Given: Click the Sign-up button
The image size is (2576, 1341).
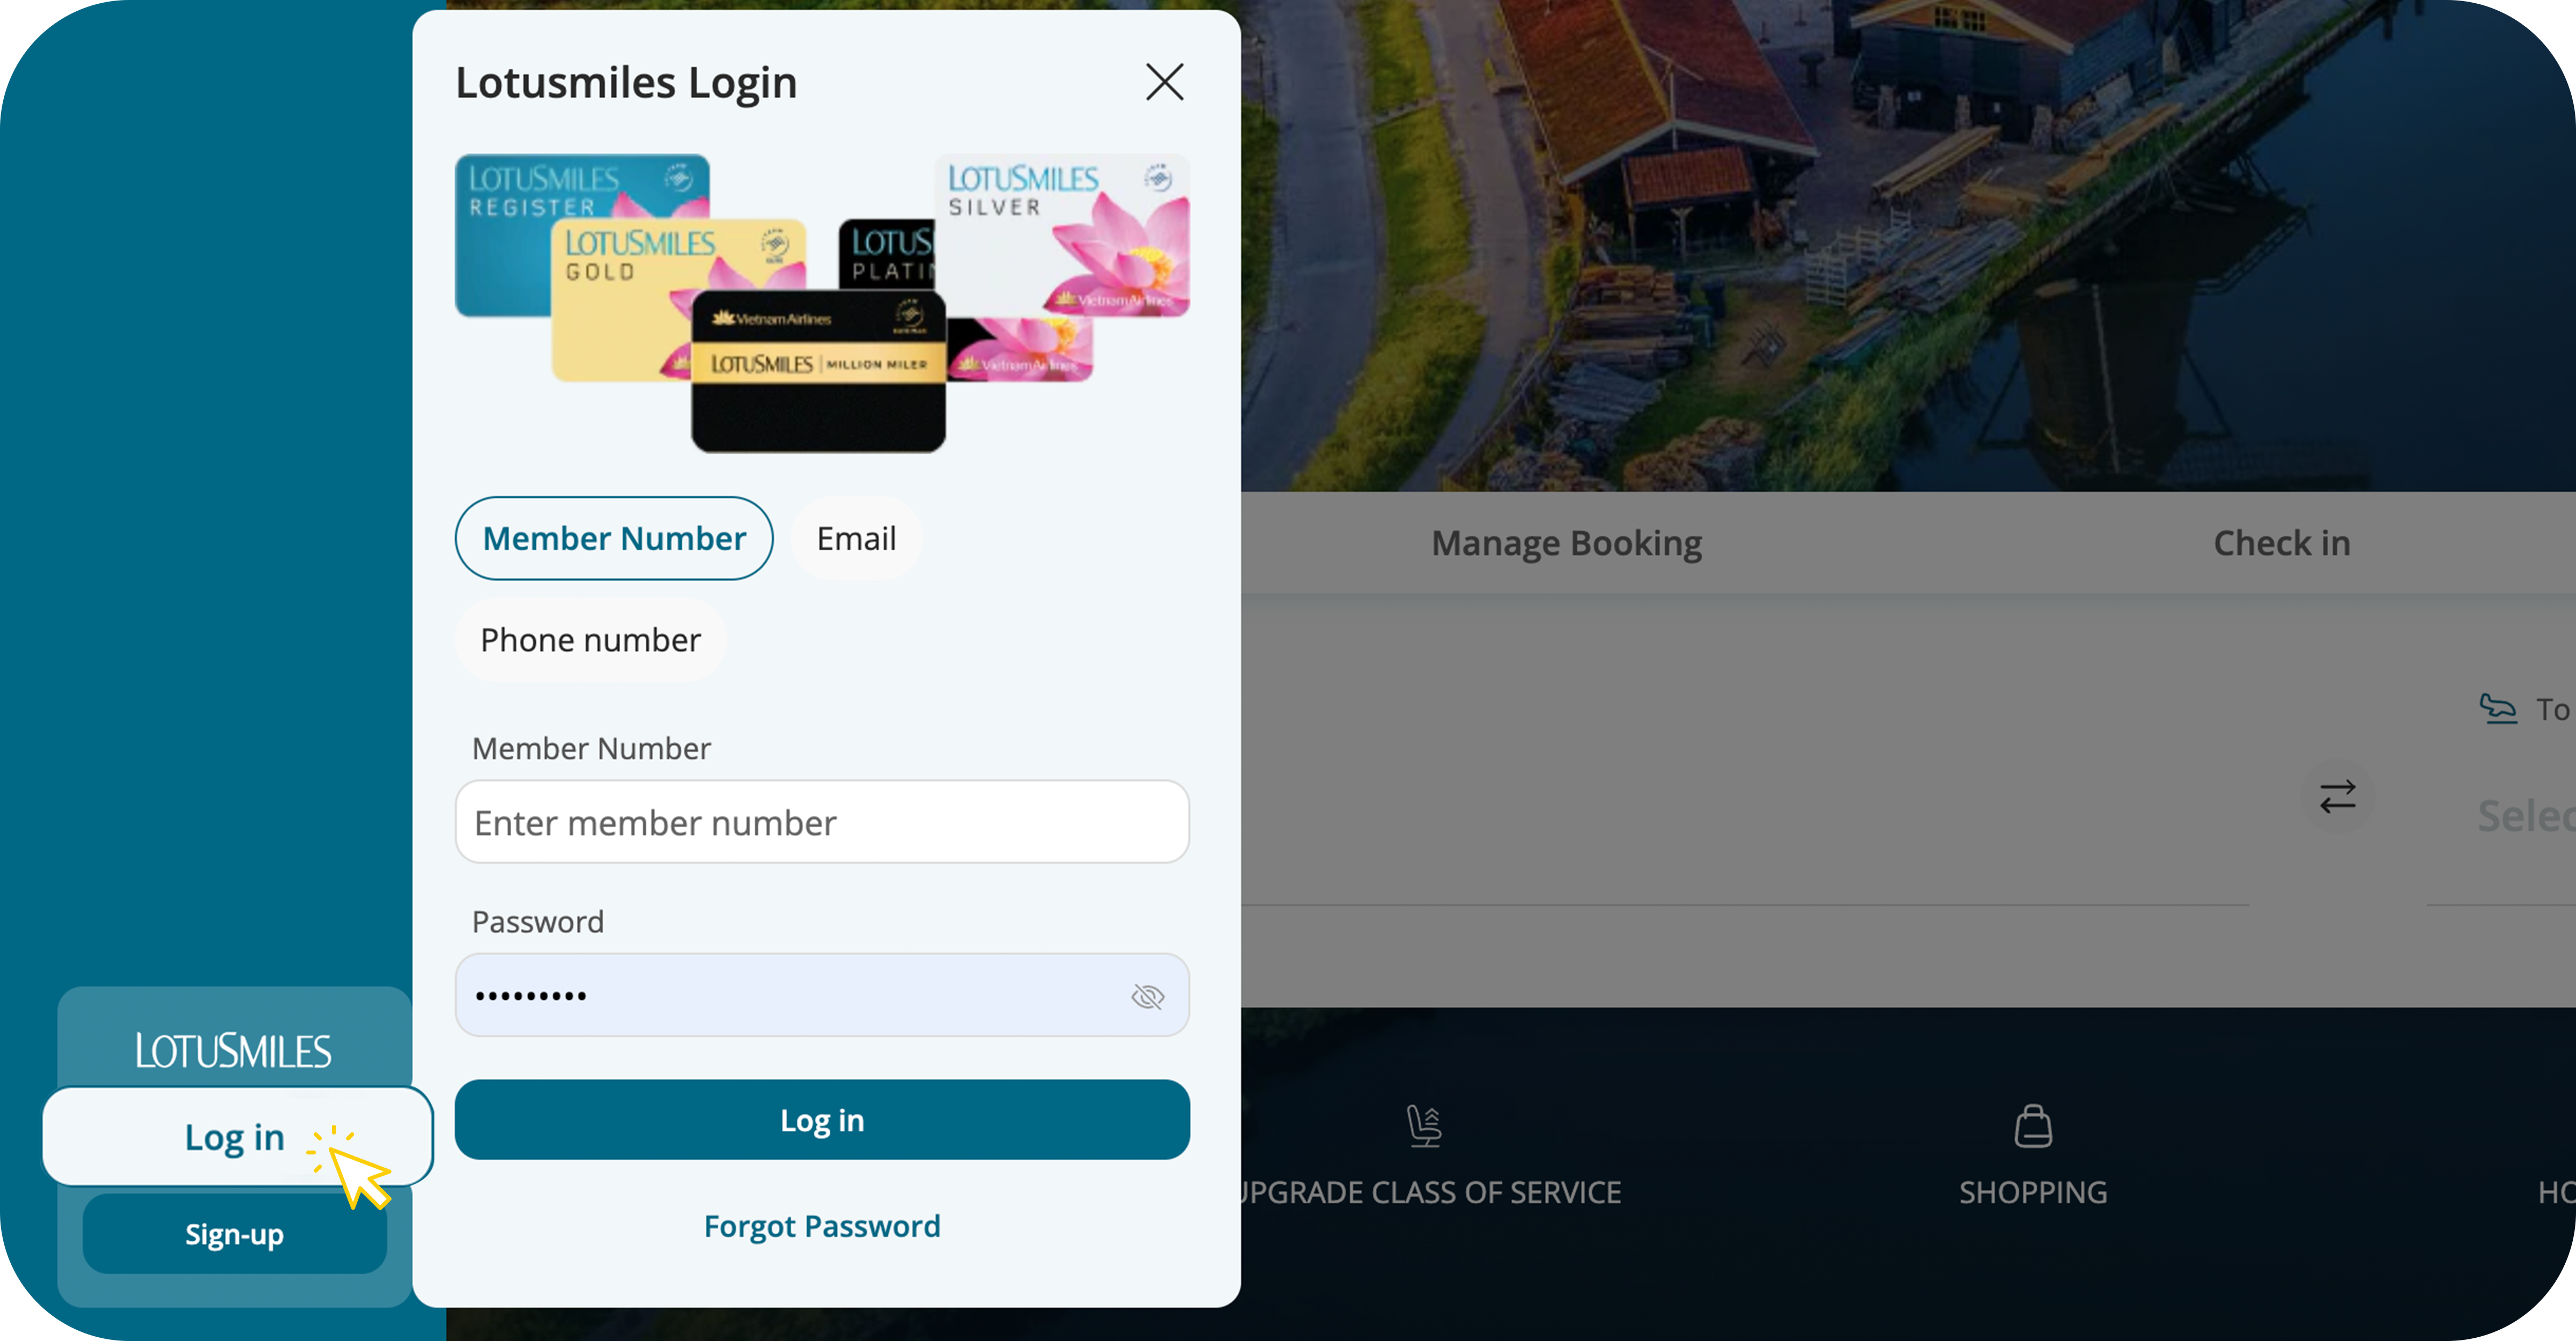Looking at the screenshot, I should (234, 1234).
